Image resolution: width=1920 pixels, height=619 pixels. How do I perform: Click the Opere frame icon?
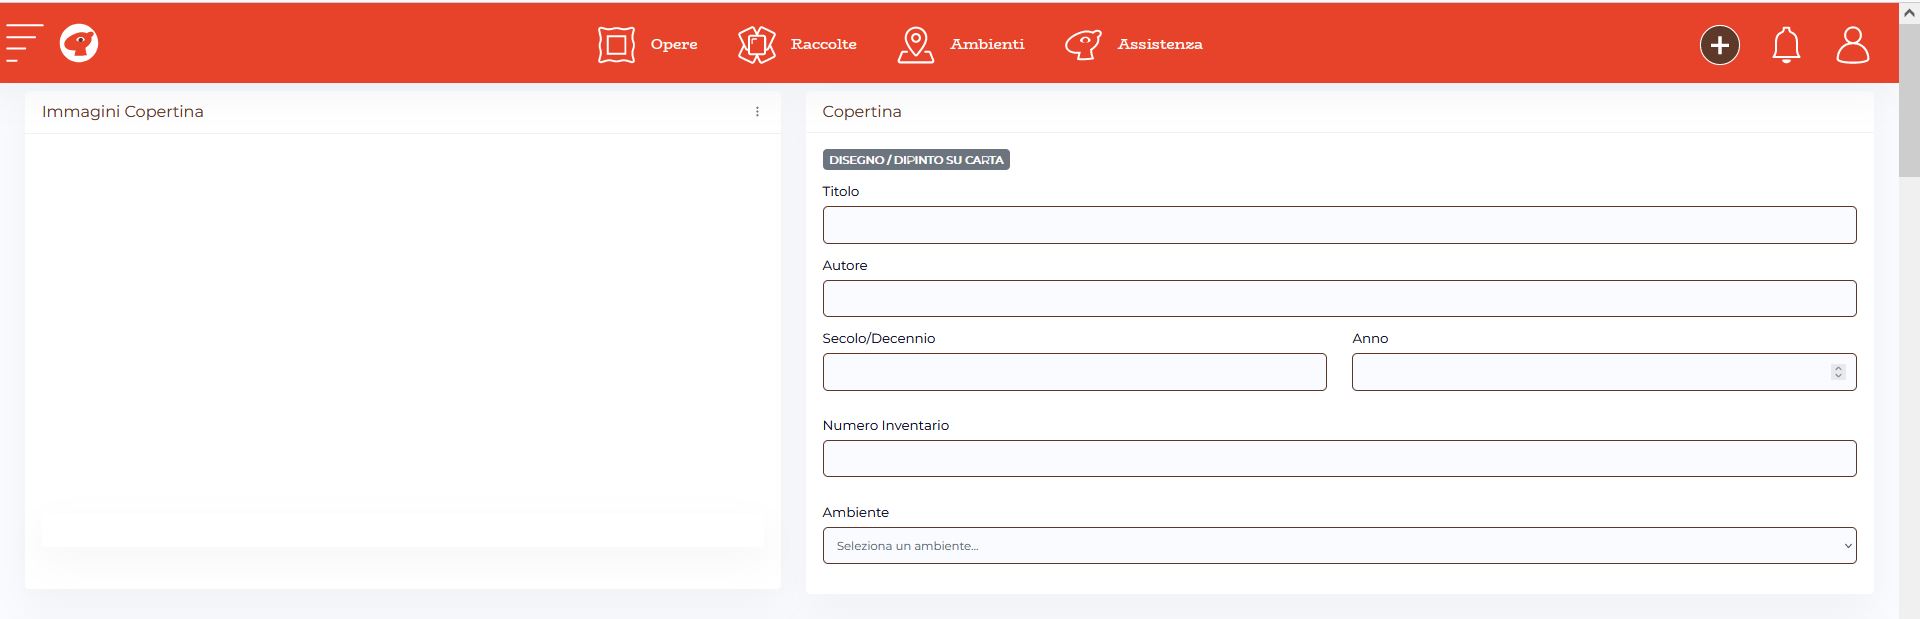pos(616,45)
